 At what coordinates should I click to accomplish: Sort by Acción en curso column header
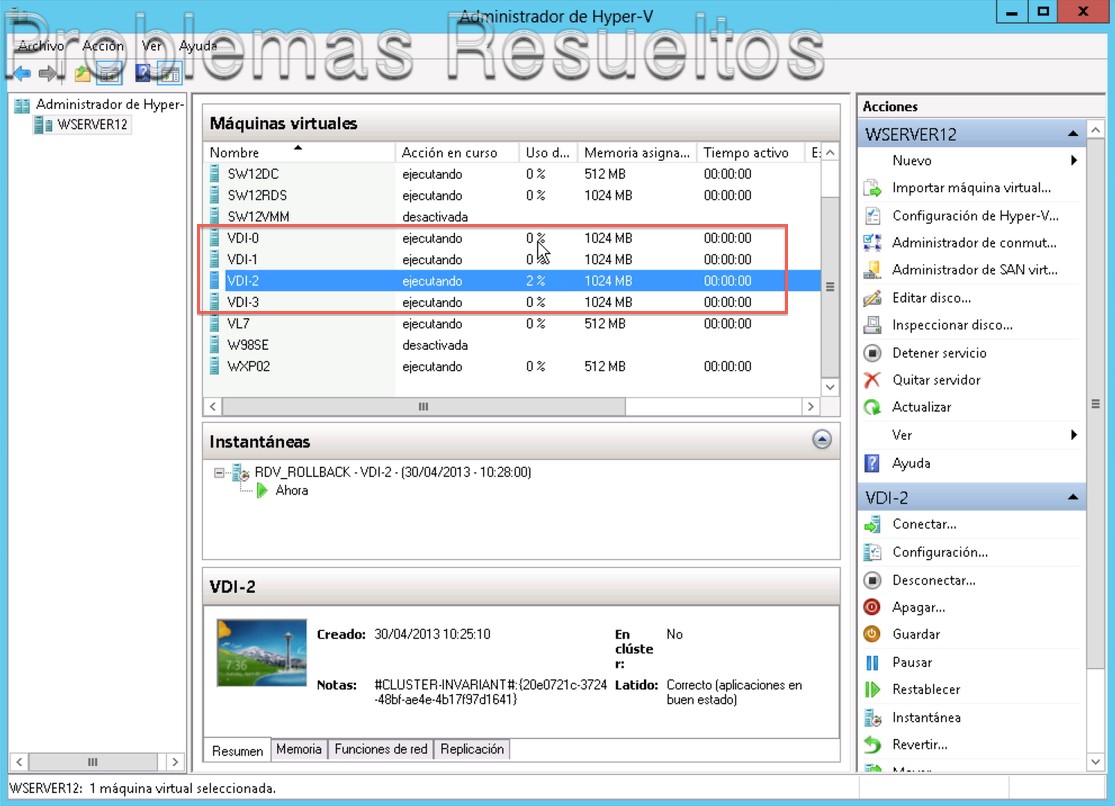pos(457,153)
